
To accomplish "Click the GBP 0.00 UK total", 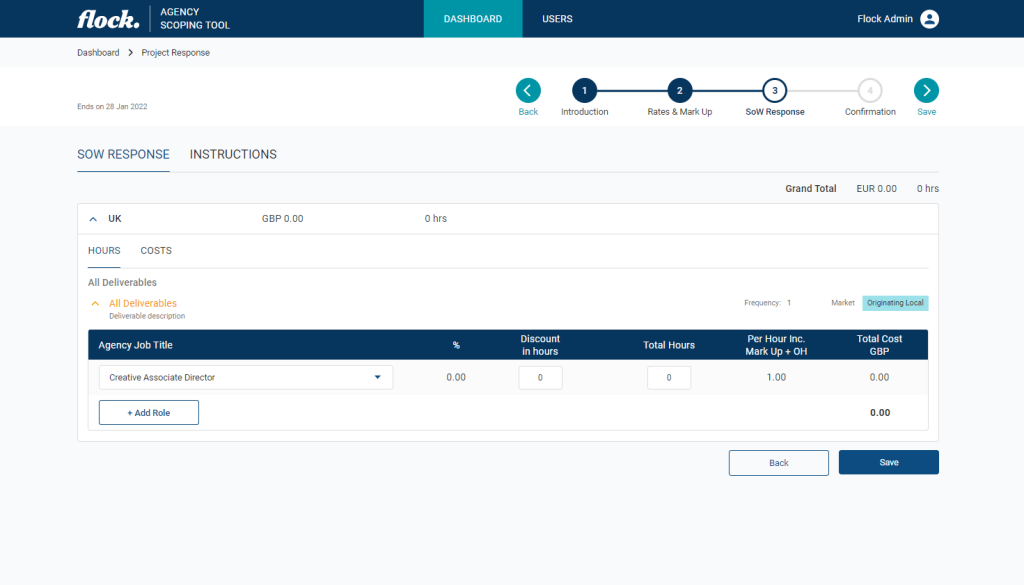I will pos(282,219).
